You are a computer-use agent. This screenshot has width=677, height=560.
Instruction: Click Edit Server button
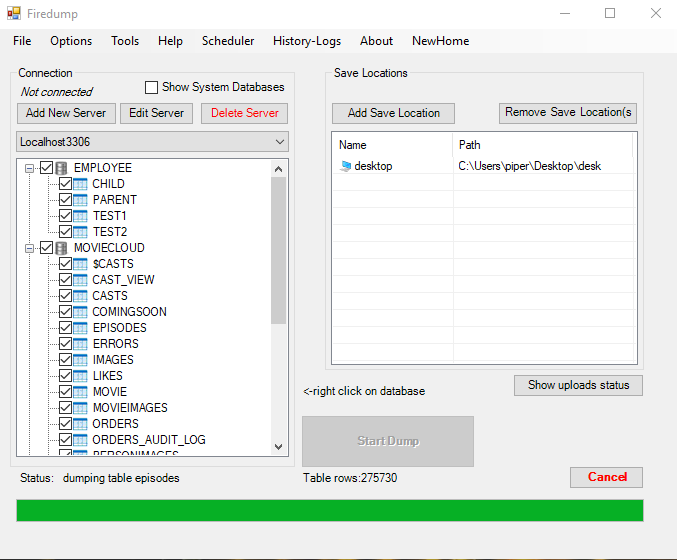(156, 113)
